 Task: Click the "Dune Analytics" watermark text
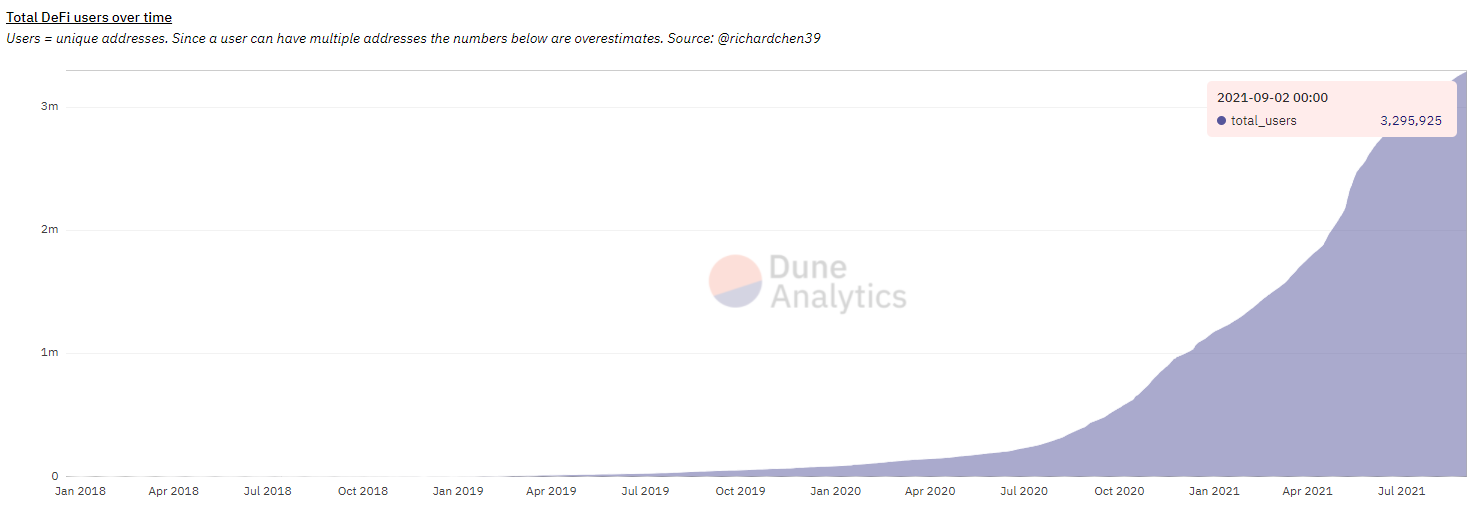click(x=837, y=282)
